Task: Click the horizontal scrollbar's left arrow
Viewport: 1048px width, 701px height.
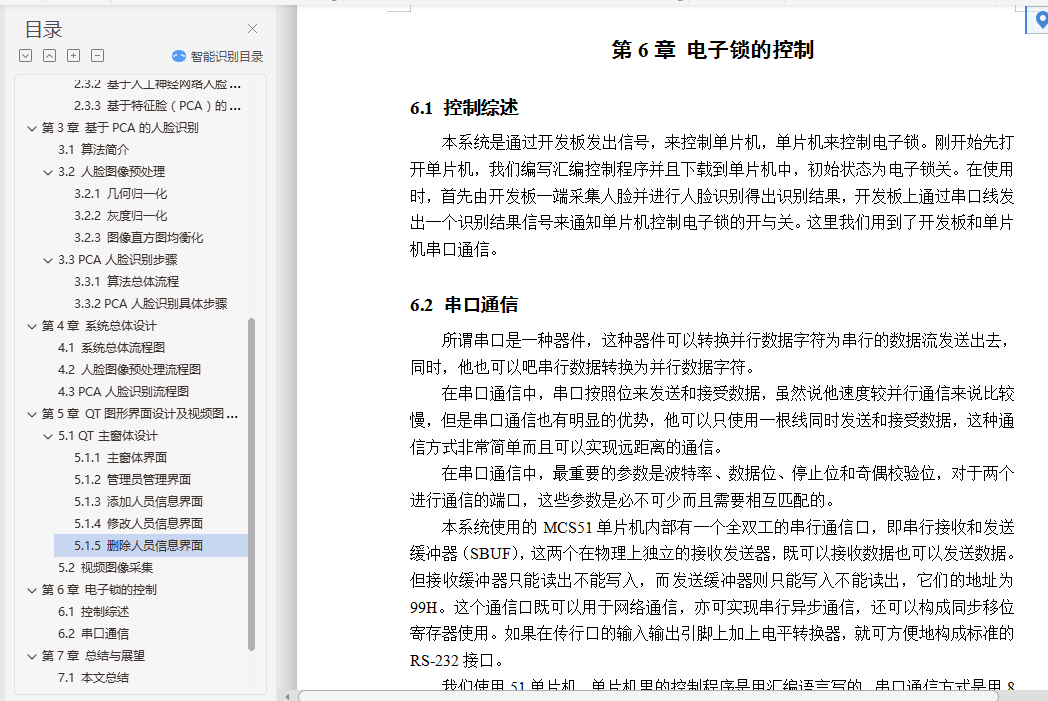Action: point(288,696)
